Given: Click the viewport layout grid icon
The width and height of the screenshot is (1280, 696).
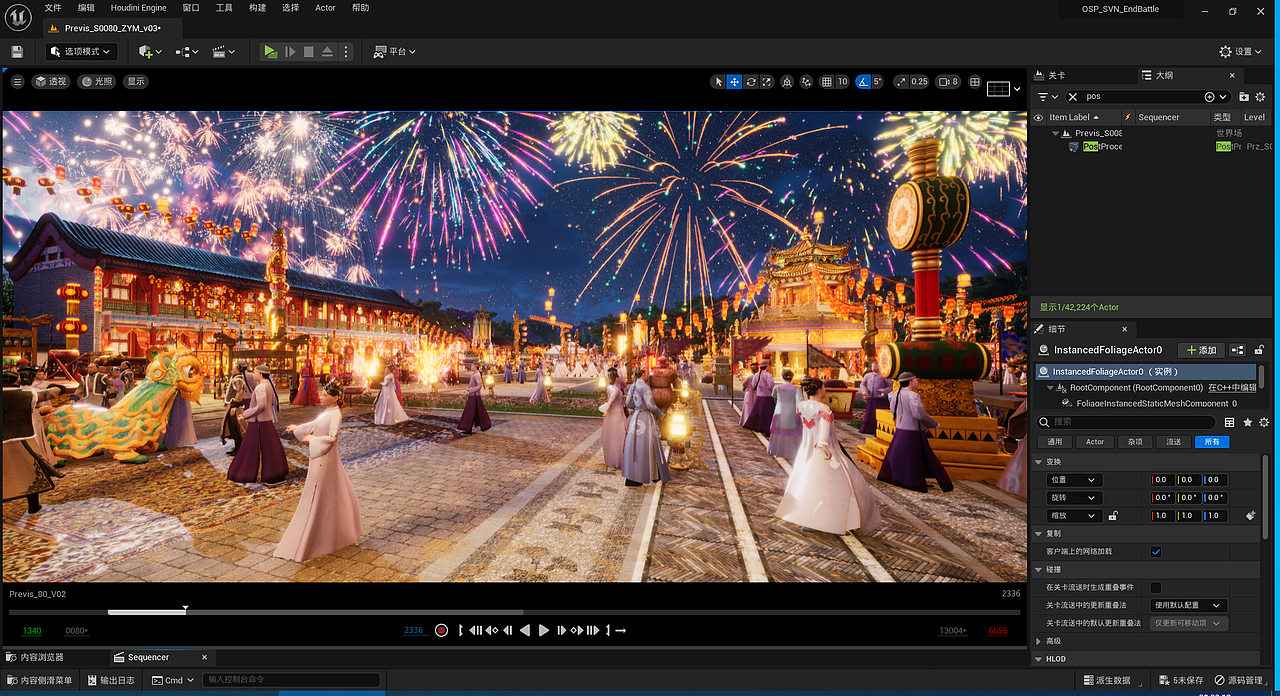Looking at the screenshot, I should click(x=975, y=82).
